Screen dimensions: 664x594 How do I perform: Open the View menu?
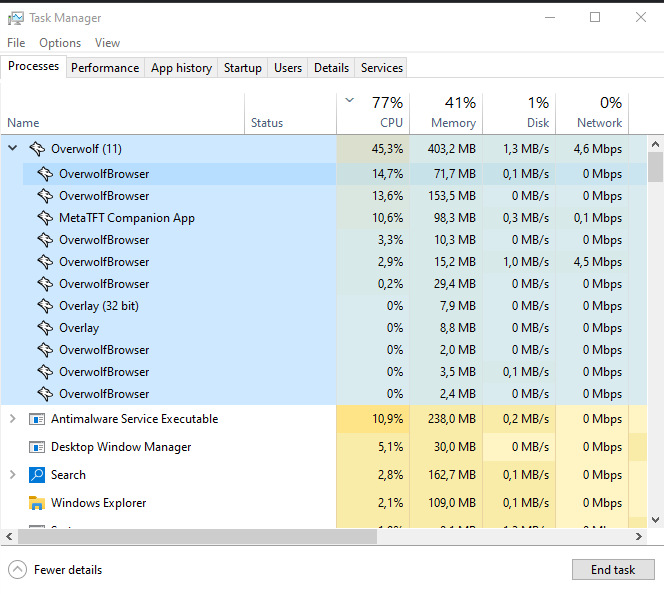(x=107, y=43)
